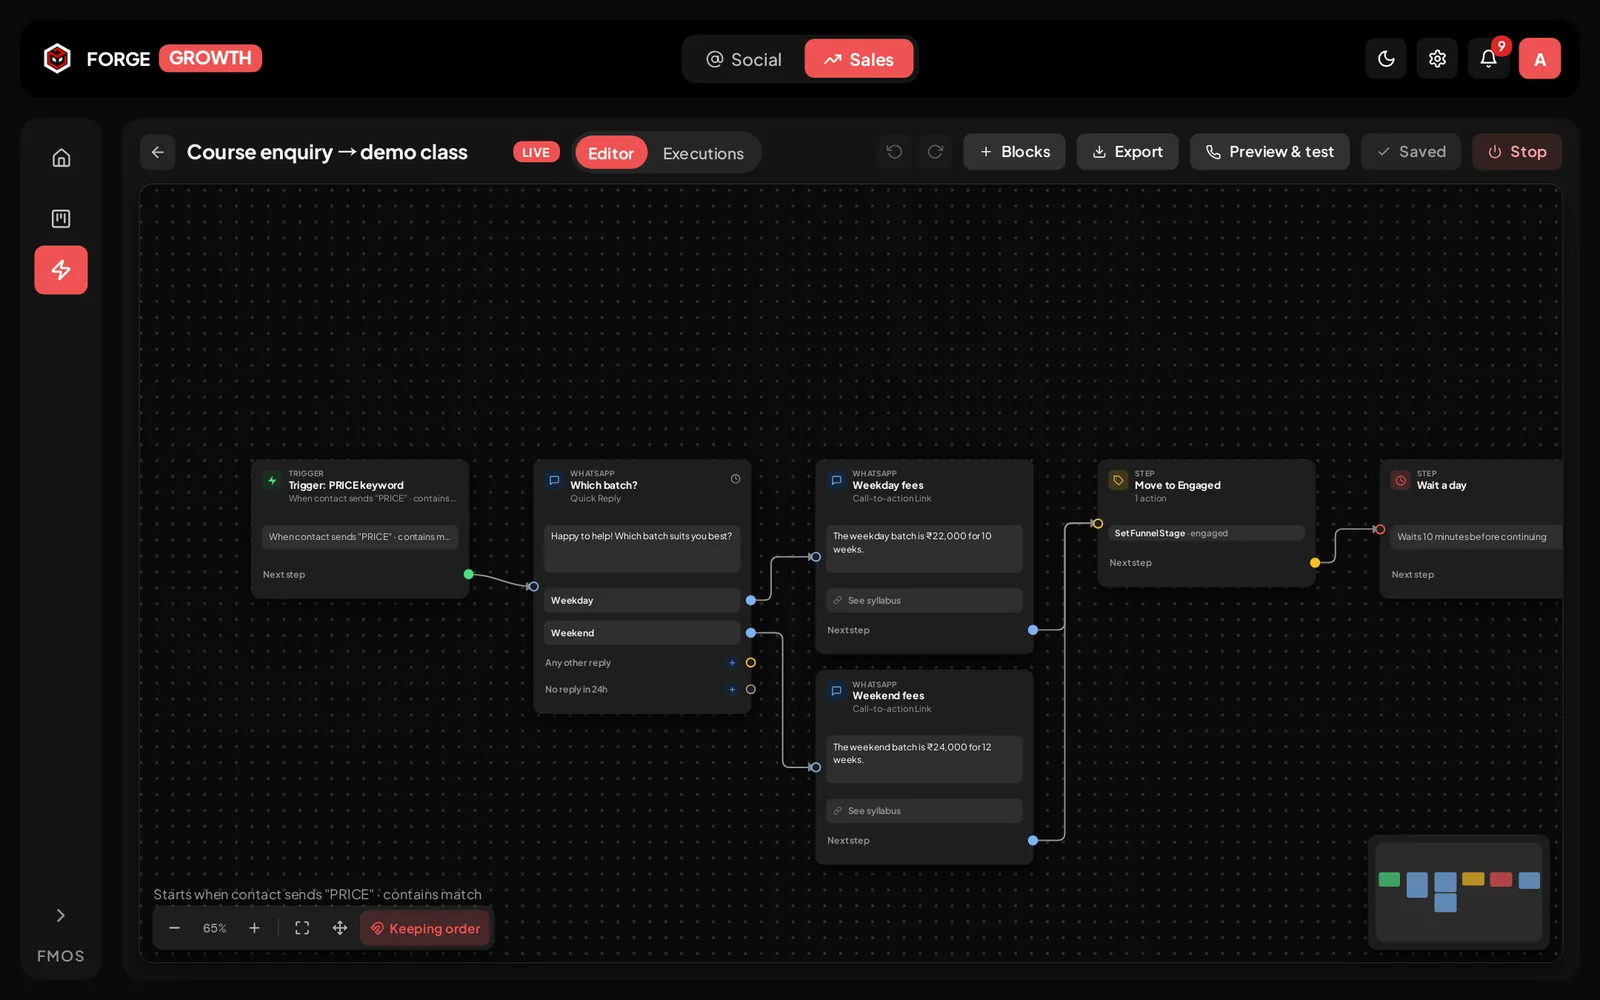Click the Forge logo icon
The height and width of the screenshot is (1000, 1600).
click(x=57, y=59)
